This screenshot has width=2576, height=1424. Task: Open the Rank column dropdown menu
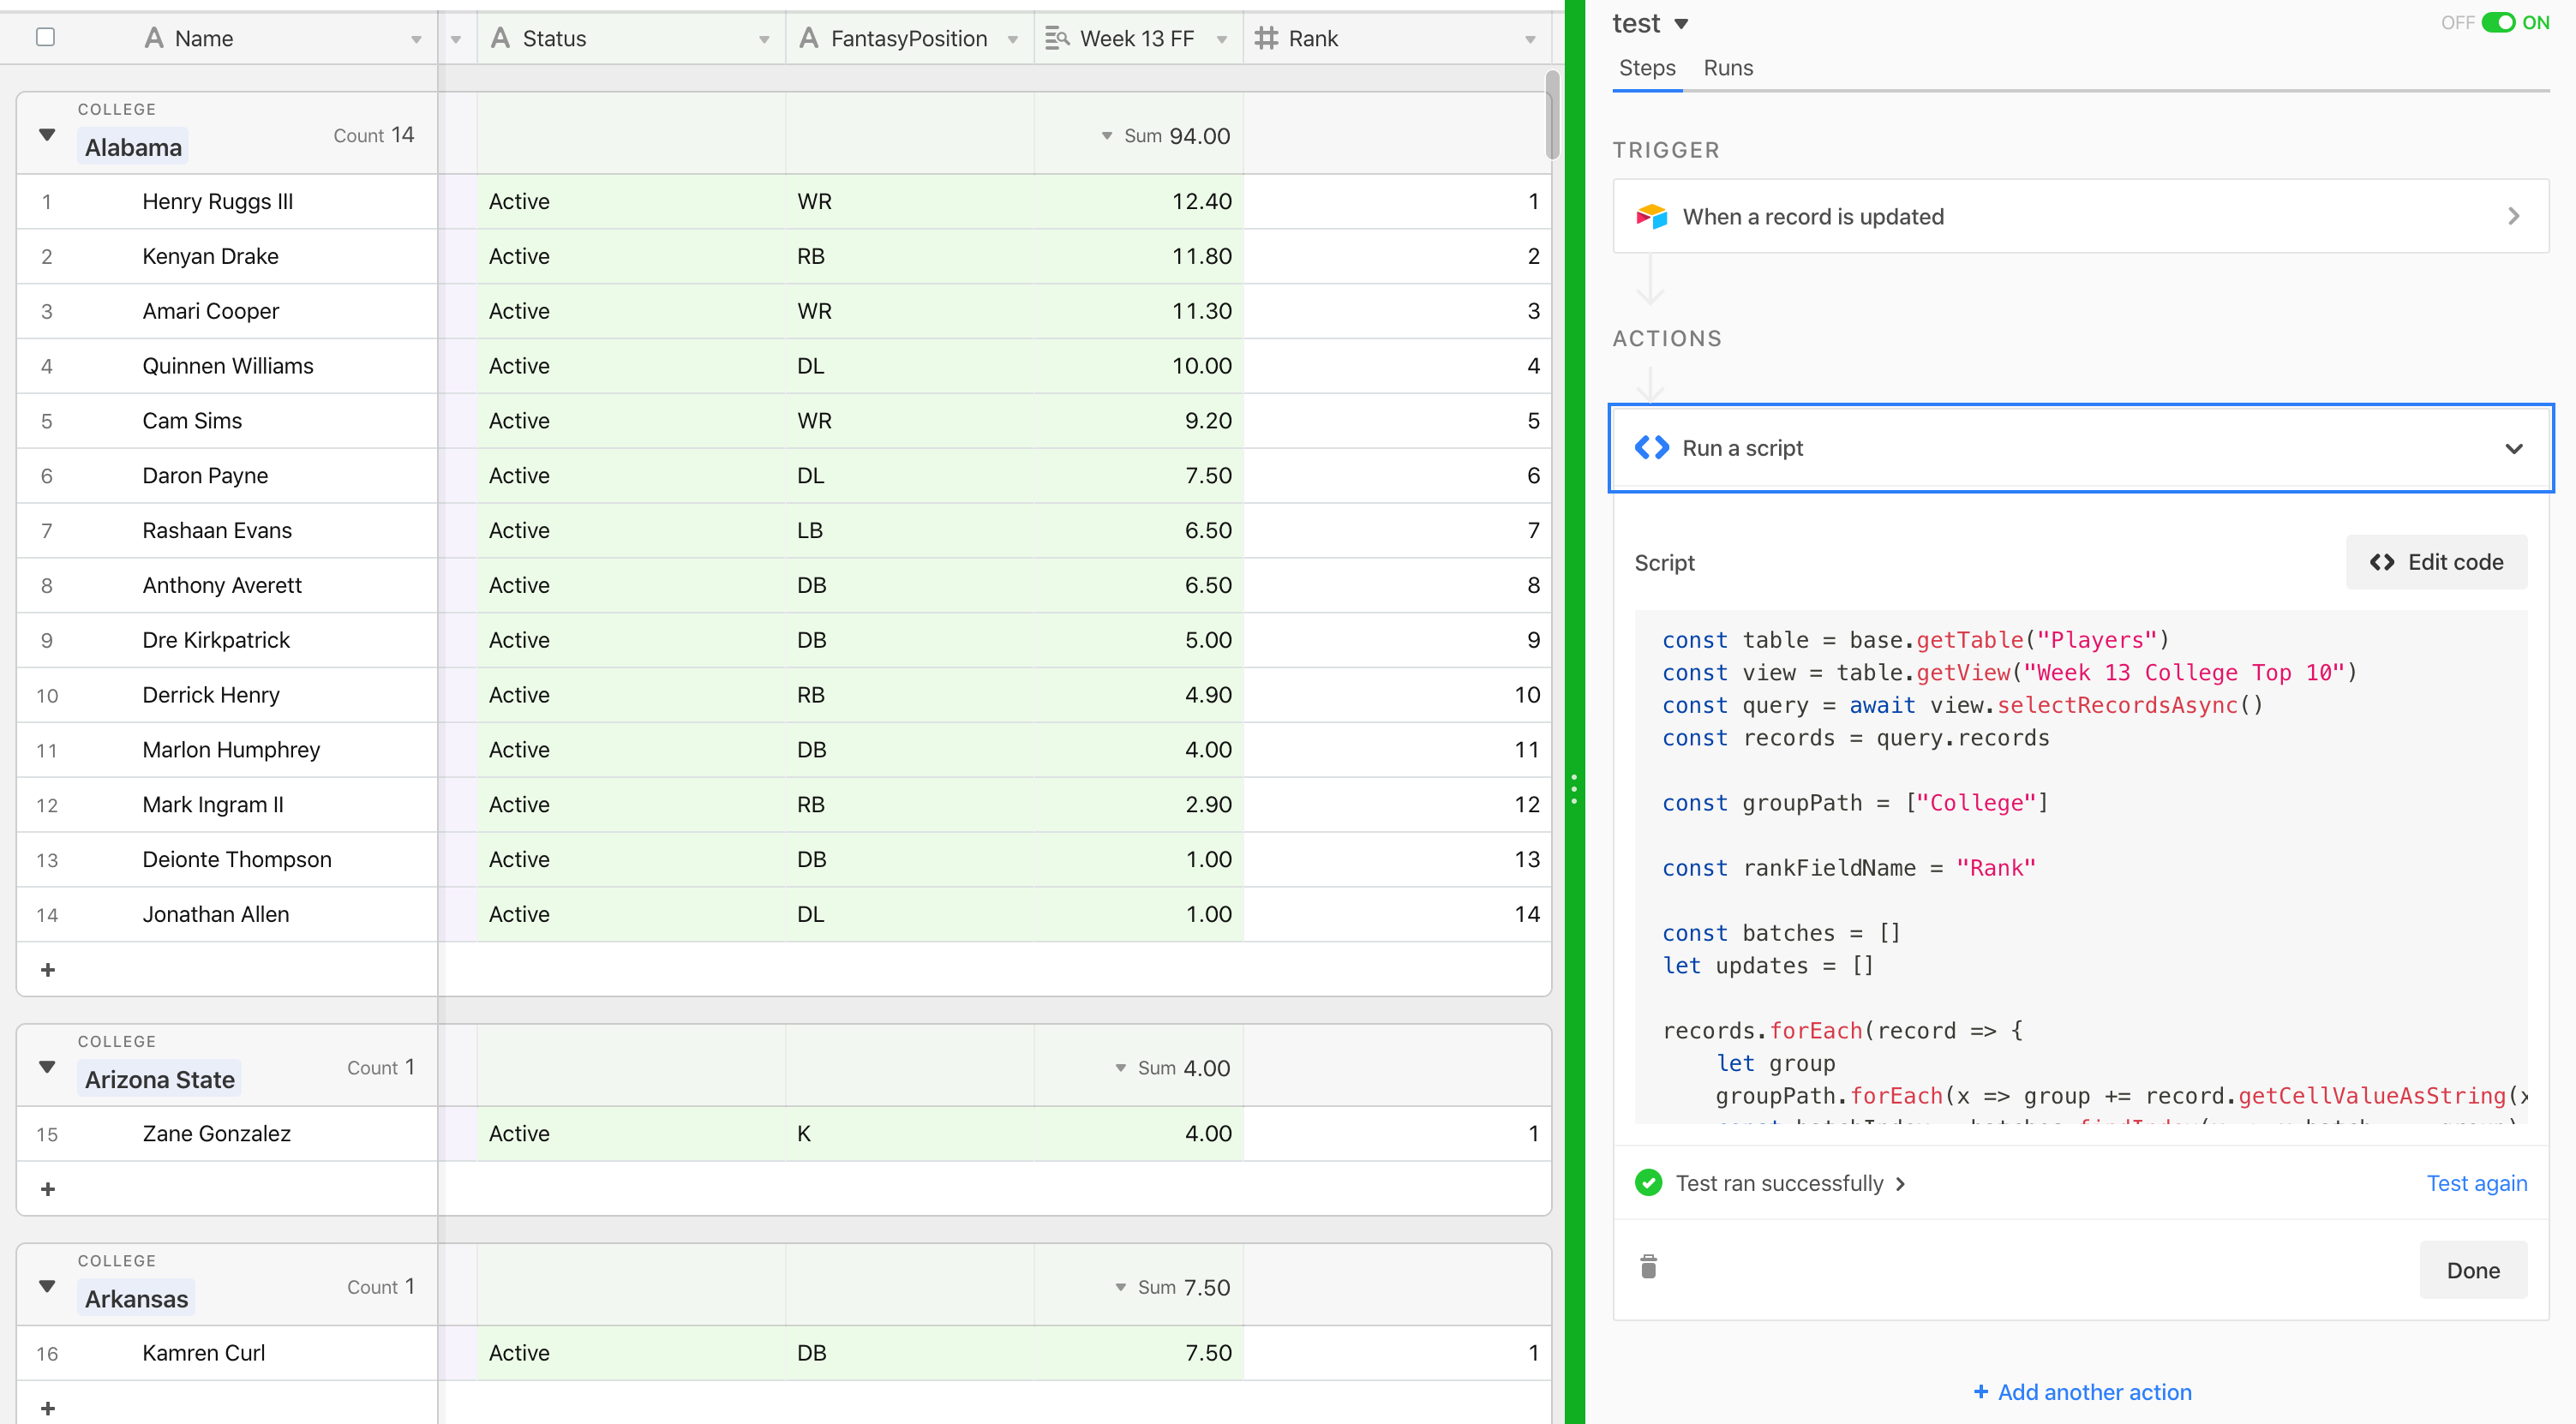pyautogui.click(x=1530, y=39)
